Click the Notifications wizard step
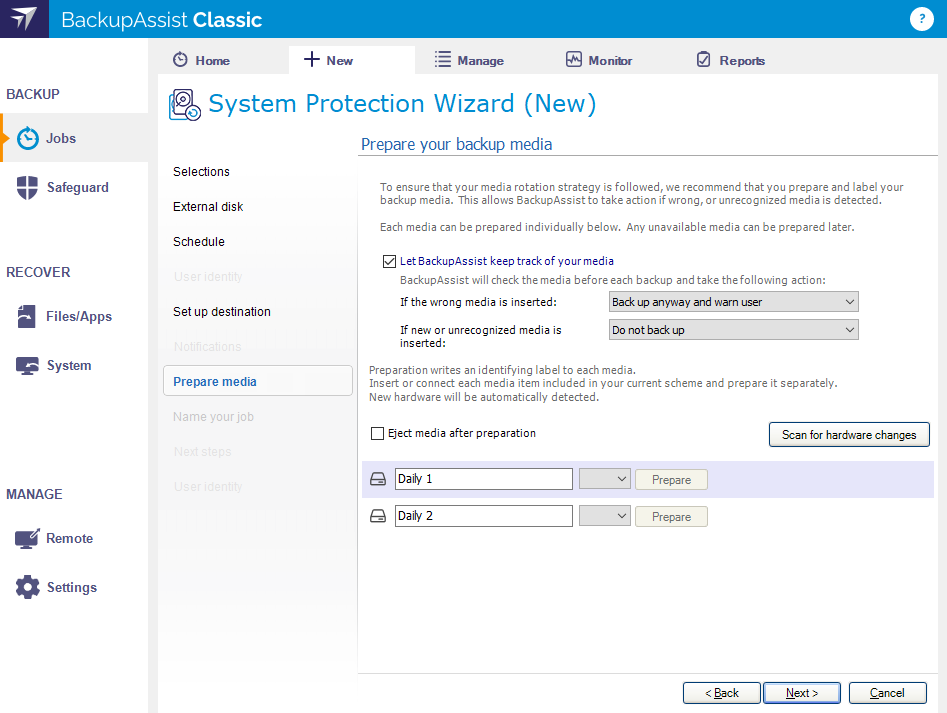 [x=207, y=347]
